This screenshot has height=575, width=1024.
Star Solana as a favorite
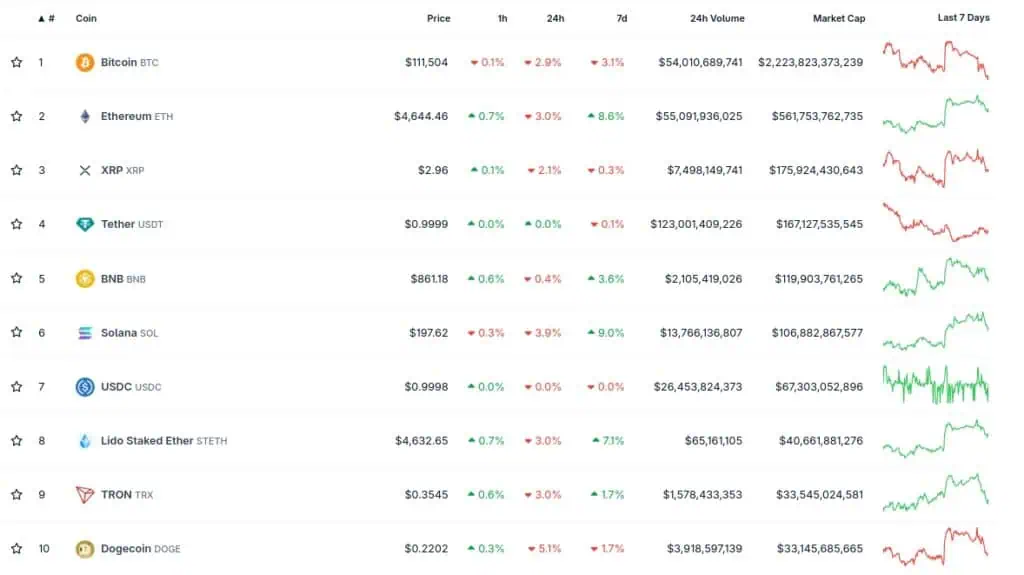click(16, 332)
